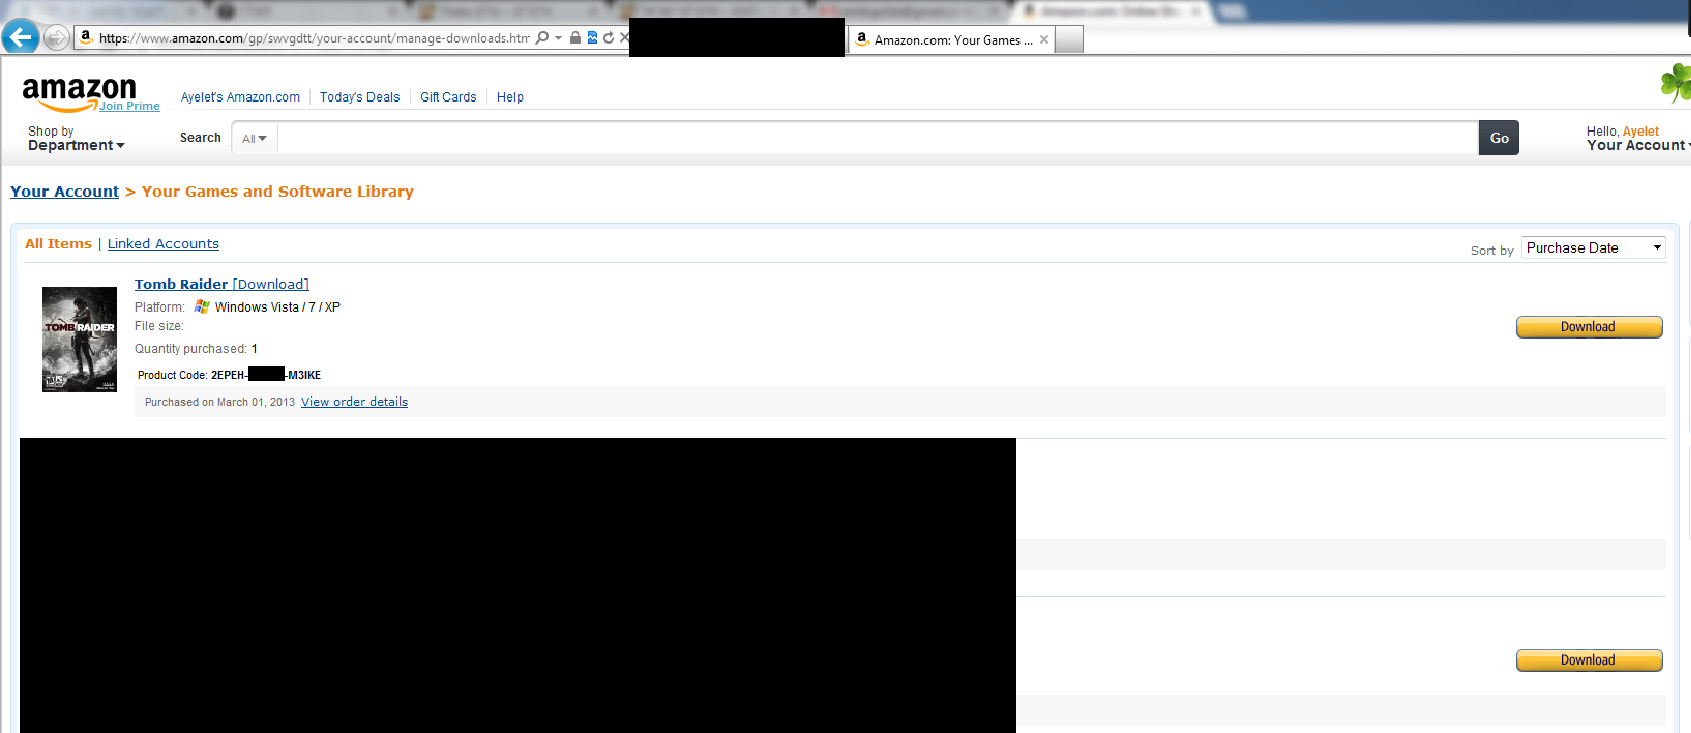This screenshot has height=733, width=1691.
Task: Click the 'Your Games and Software Library' heading
Action: [278, 191]
